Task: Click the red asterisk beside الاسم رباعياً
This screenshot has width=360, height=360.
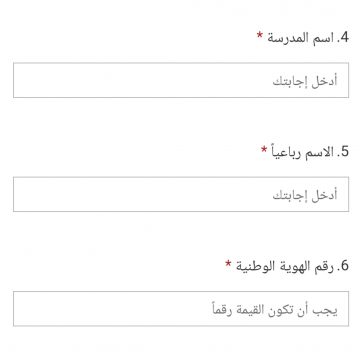Action: tap(264, 149)
